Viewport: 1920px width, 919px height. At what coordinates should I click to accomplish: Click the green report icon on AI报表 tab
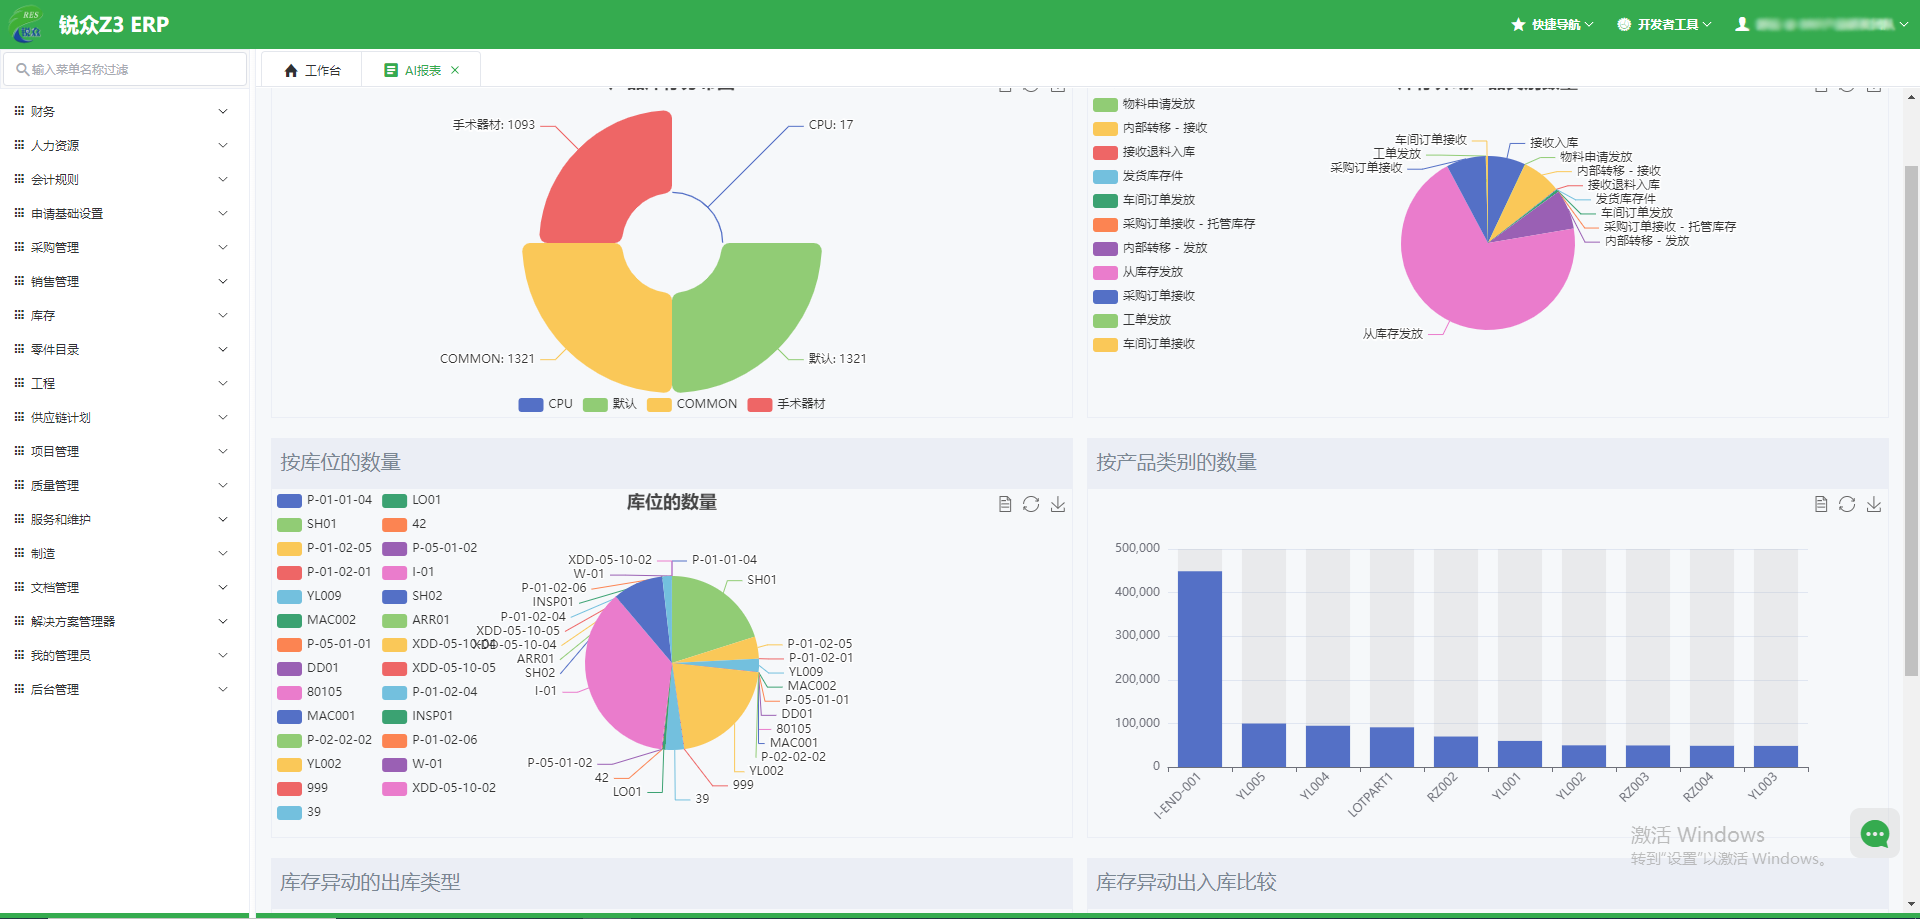click(x=391, y=70)
